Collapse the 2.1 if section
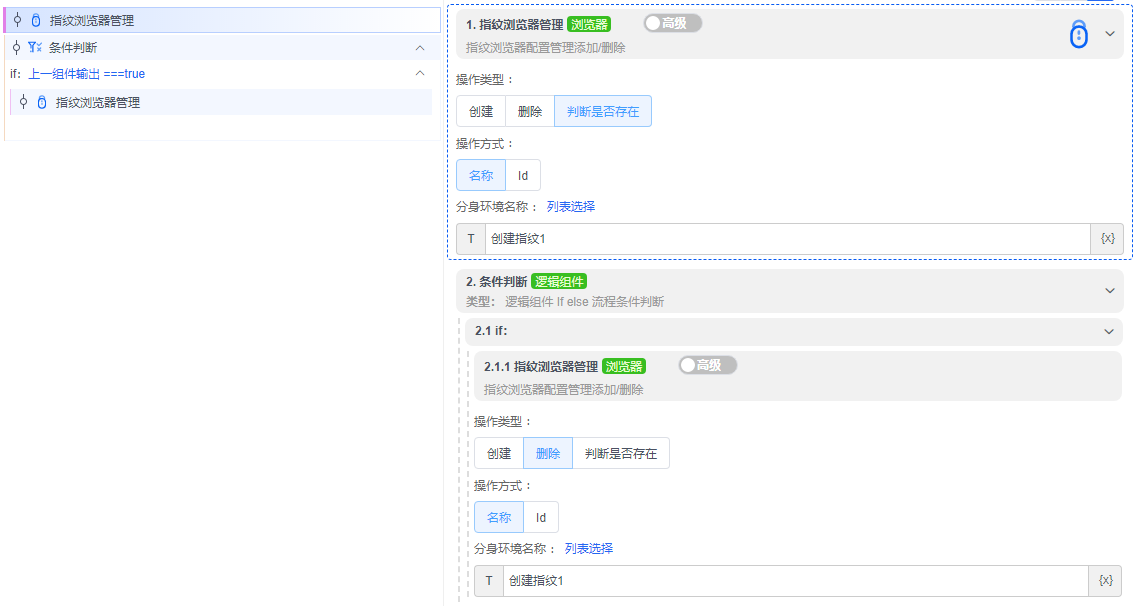Image resolution: width=1137 pixels, height=606 pixels. [1108, 331]
